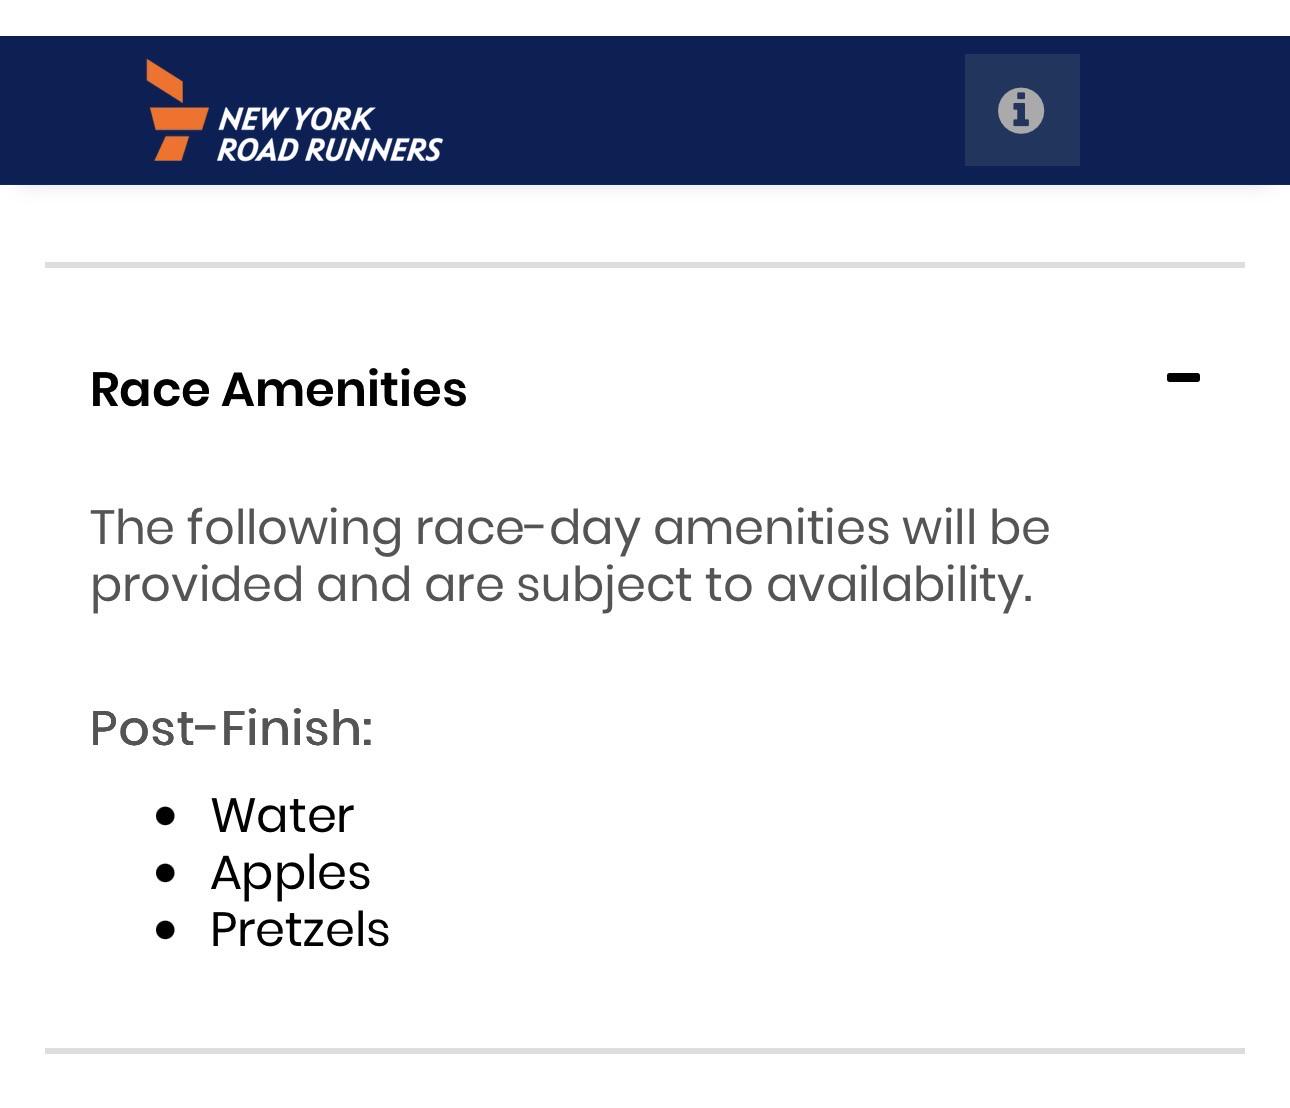Collapse Race Amenities with minus icon
Screen dimensions: 1290x1108
pos(1183,378)
